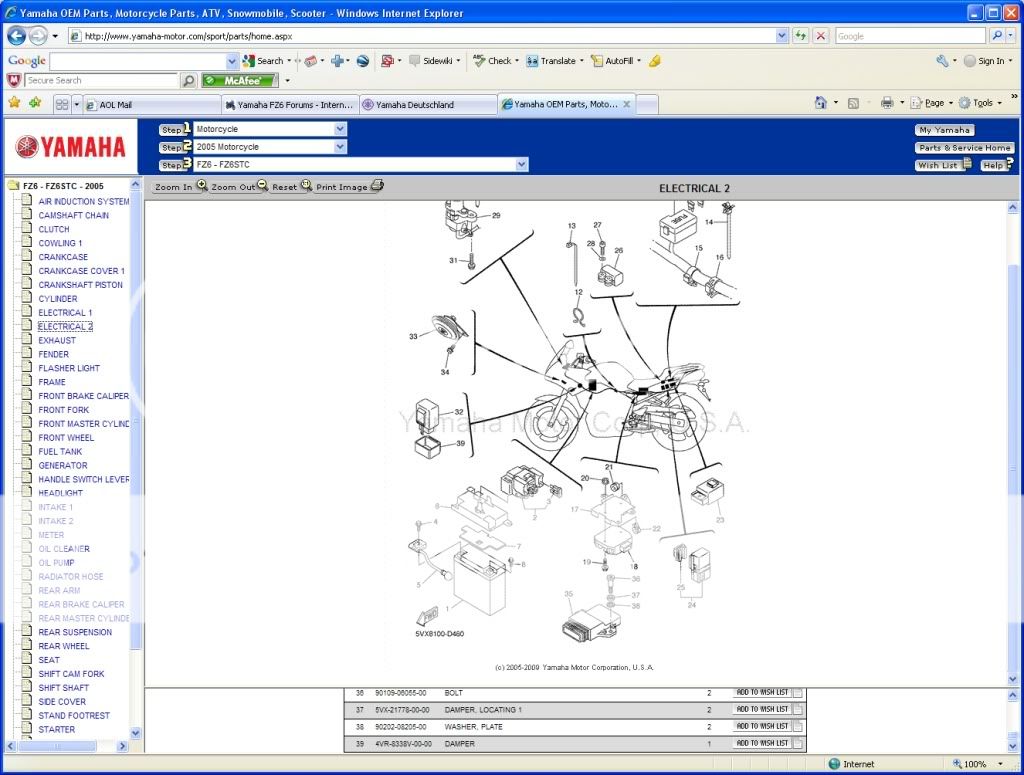Open the FUEL TANK parts category
The height and width of the screenshot is (775, 1024).
coord(62,451)
